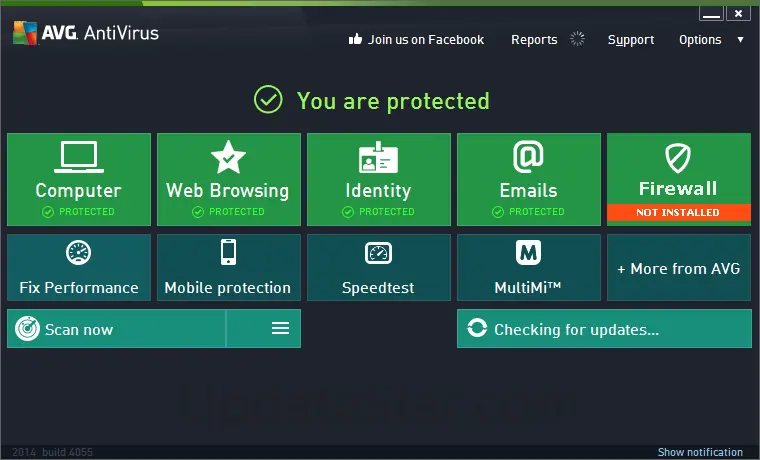The width and height of the screenshot is (760, 460).
Task: Click Show notification link
Action: 700,452
